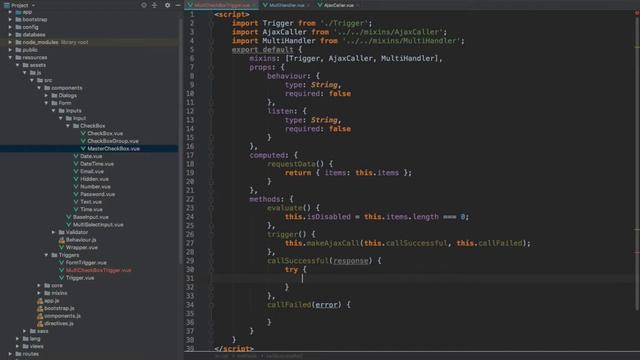The image size is (640, 360).
Task: Open directives.js file
Action: (59, 324)
